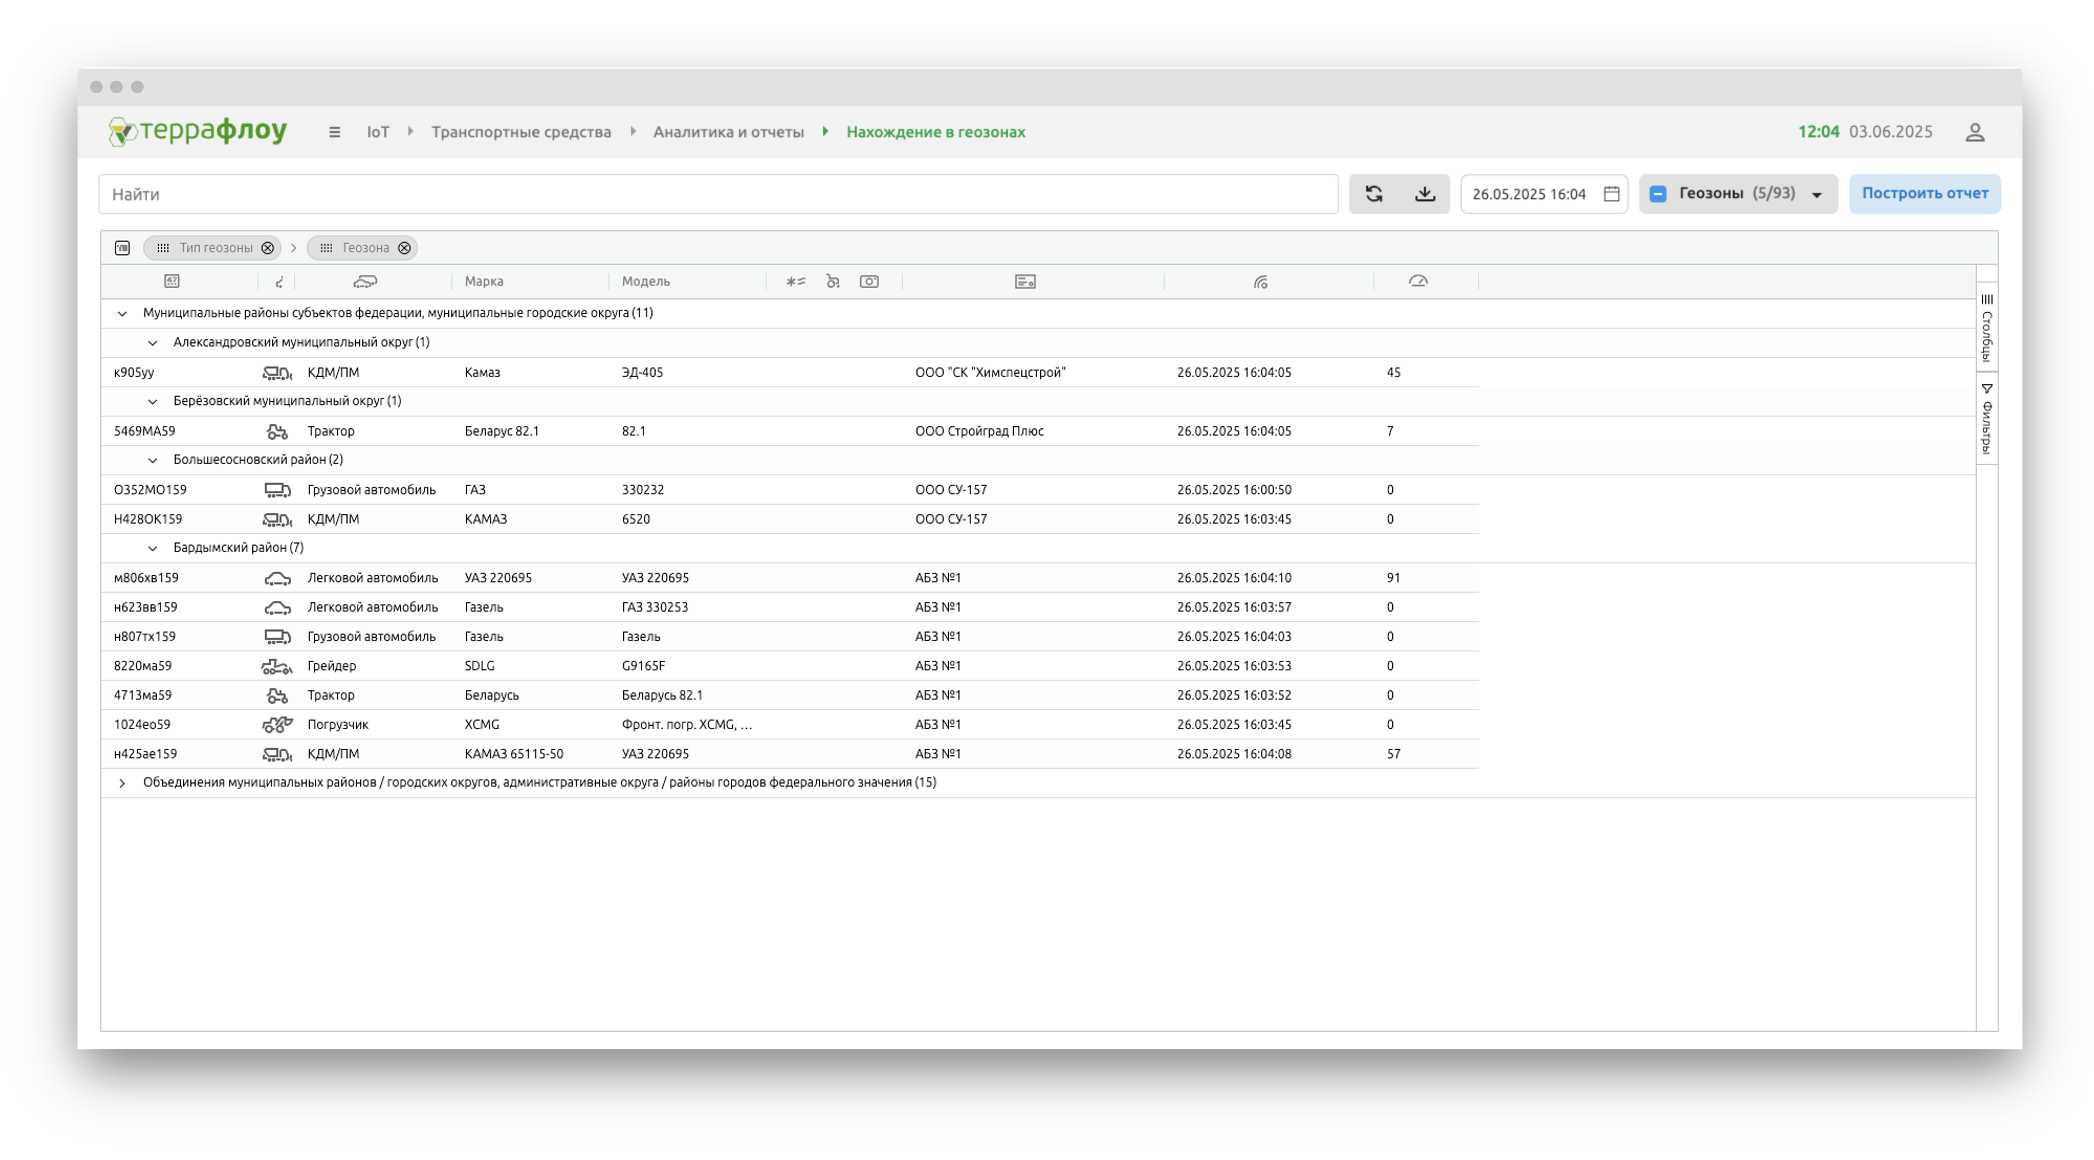Sort by the Марка column header

coord(484,282)
